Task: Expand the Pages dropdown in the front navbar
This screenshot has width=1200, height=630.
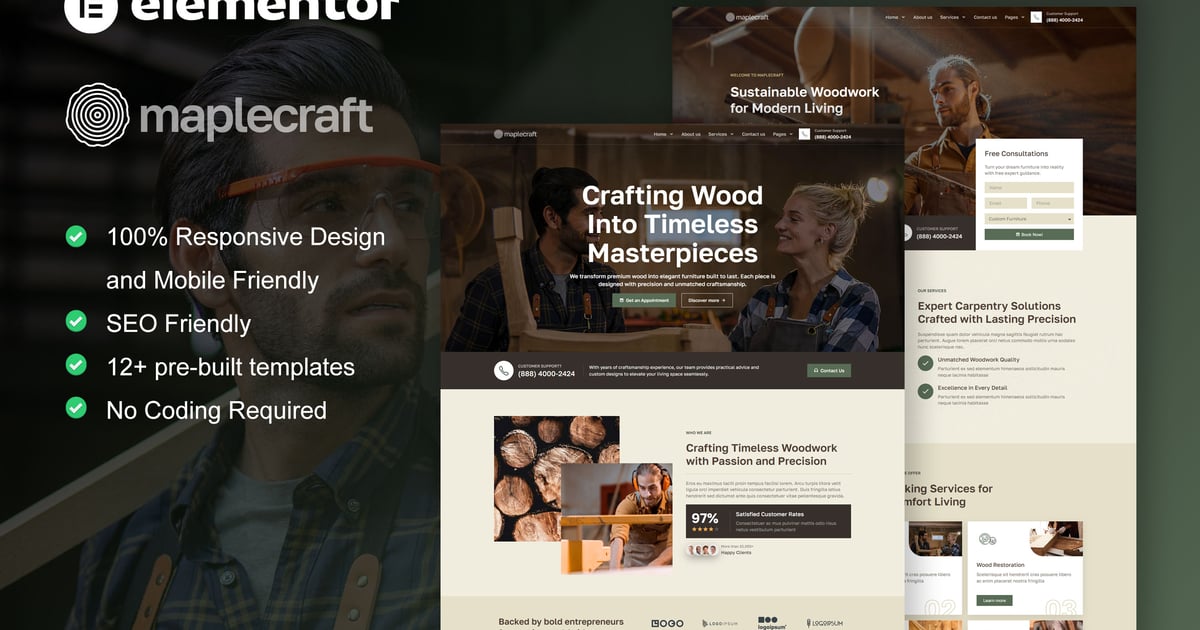Action: [x=782, y=134]
